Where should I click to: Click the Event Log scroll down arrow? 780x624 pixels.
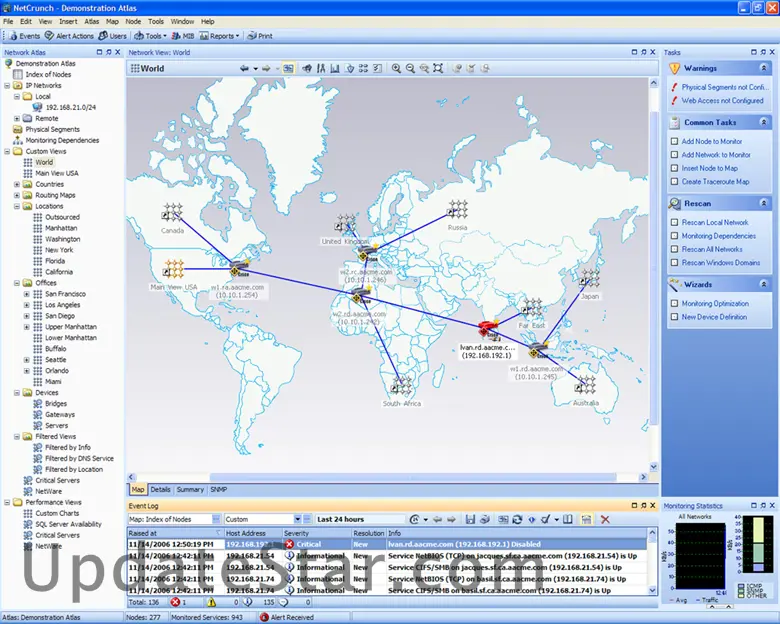click(652, 590)
